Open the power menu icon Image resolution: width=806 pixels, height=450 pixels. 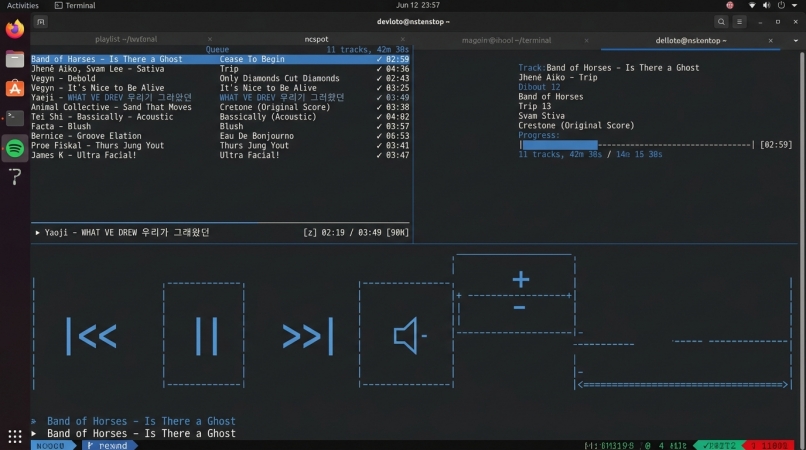coord(781,5)
